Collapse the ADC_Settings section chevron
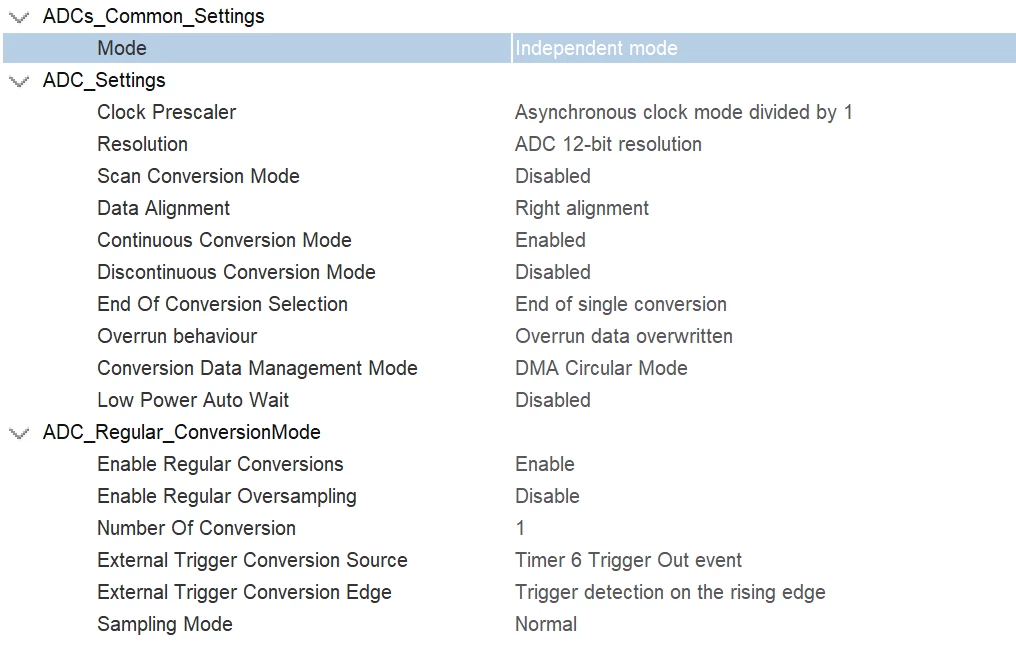Viewport: 1016px width, 646px height. tap(19, 81)
